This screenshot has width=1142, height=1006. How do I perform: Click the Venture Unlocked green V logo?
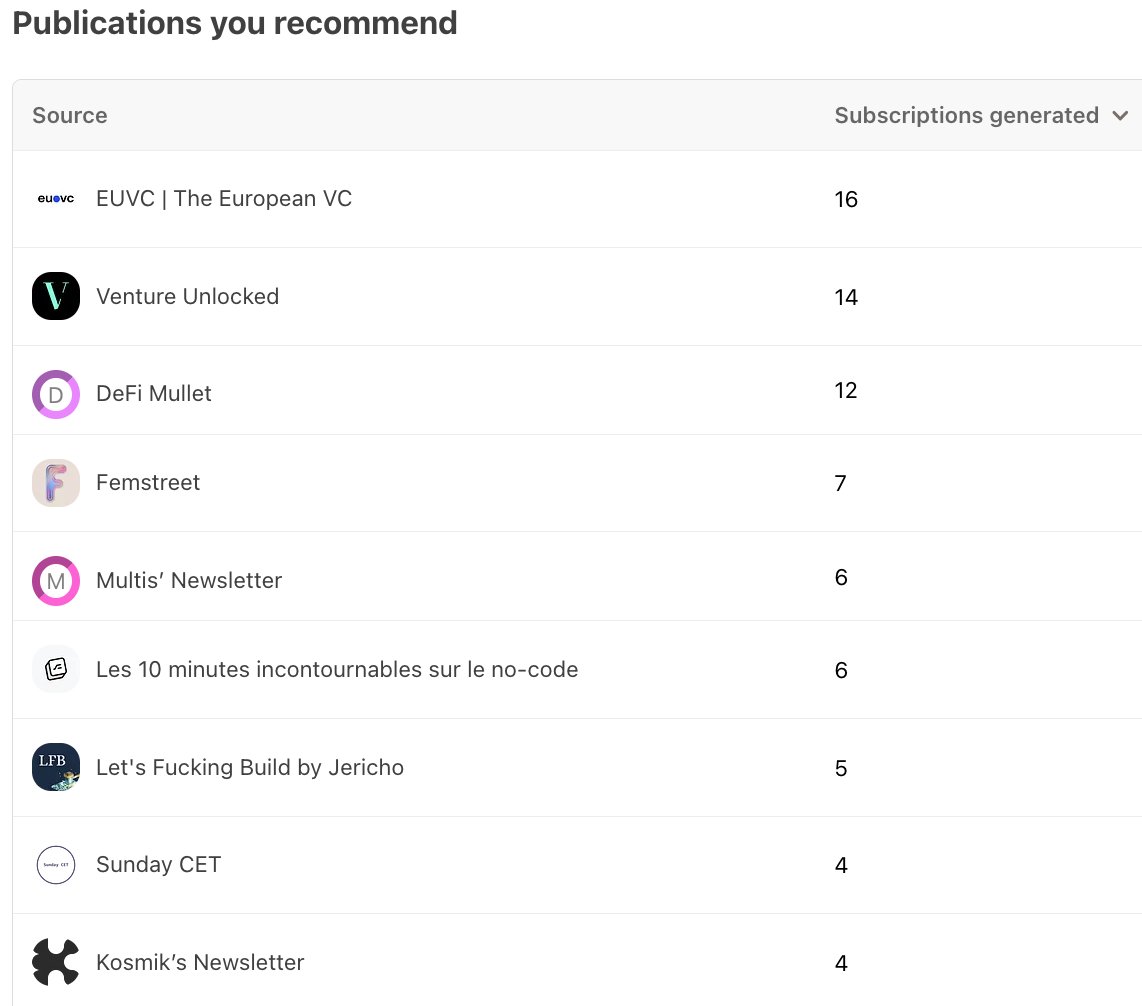coord(56,296)
